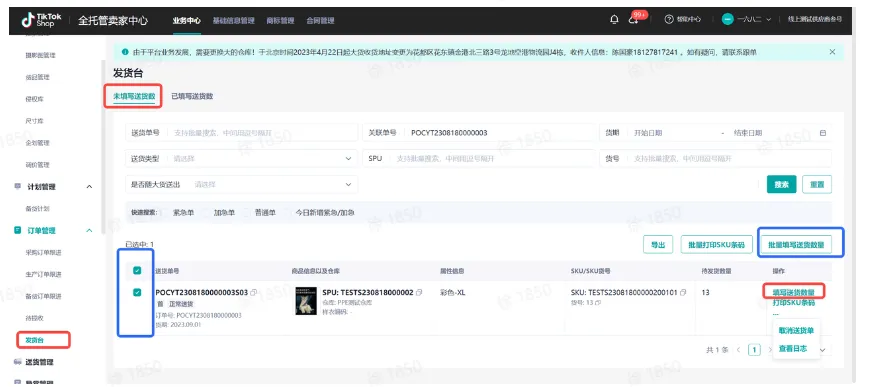The width and height of the screenshot is (869, 387).
Task: Click the TikTok Shop logo
Action: 41,20
